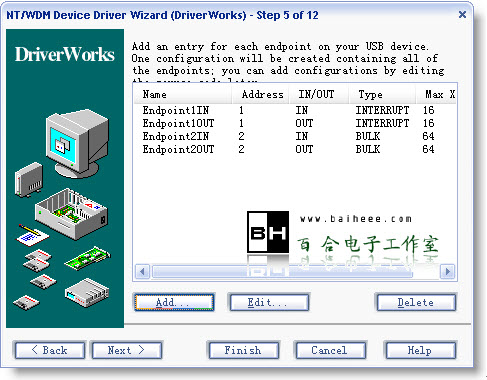The height and width of the screenshot is (380, 487).
Task: Click BULK type of Endpoint2OUT
Action: coord(368,149)
